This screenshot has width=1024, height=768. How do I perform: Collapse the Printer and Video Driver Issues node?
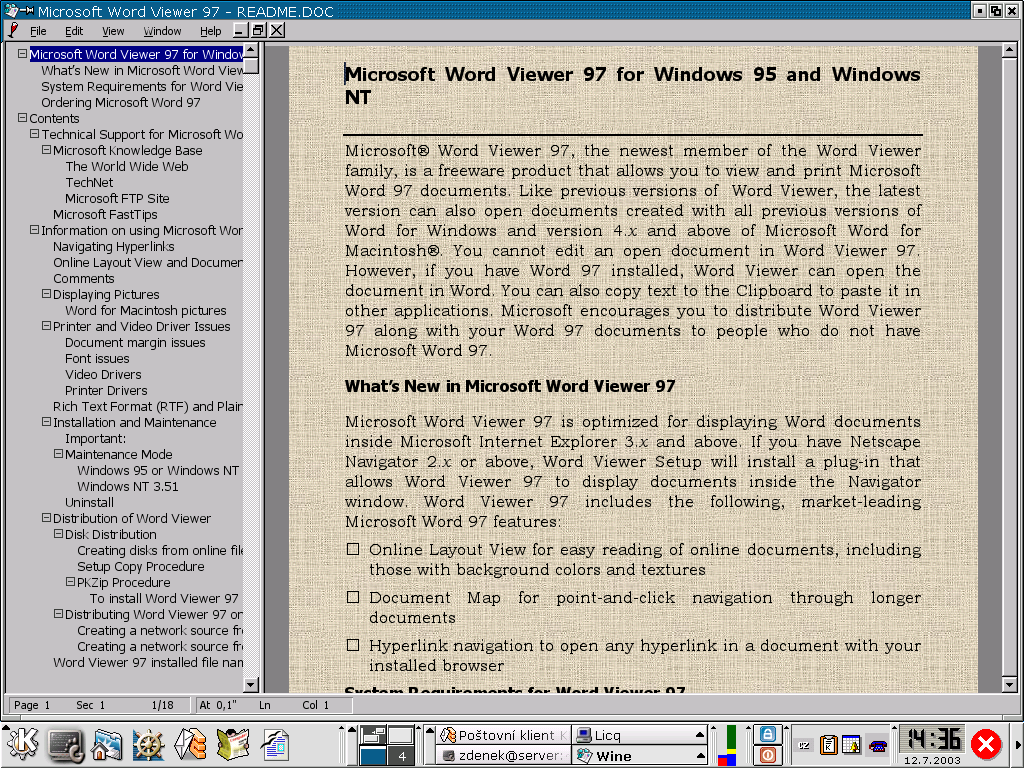(46, 325)
